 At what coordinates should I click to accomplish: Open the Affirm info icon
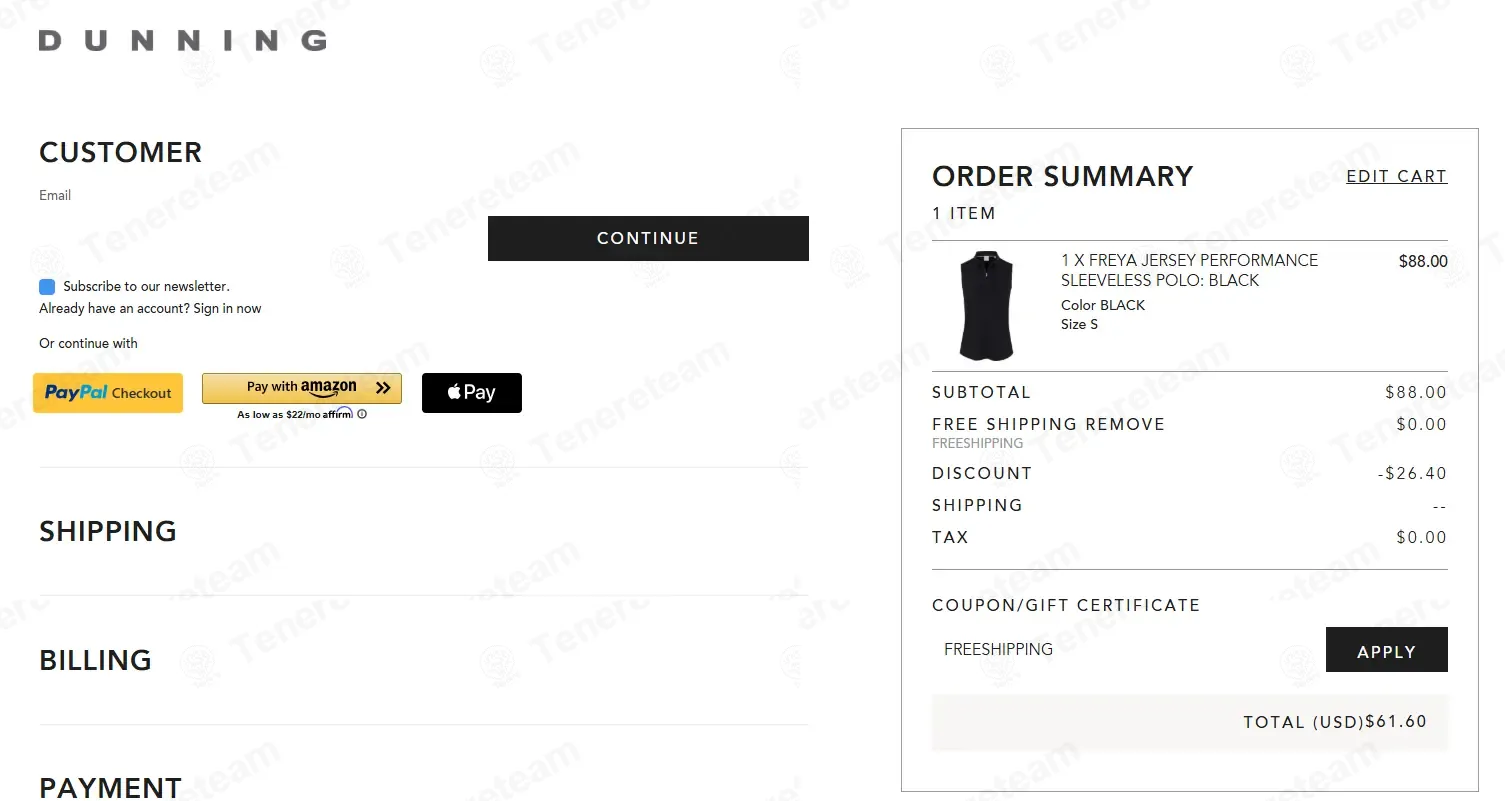[362, 414]
